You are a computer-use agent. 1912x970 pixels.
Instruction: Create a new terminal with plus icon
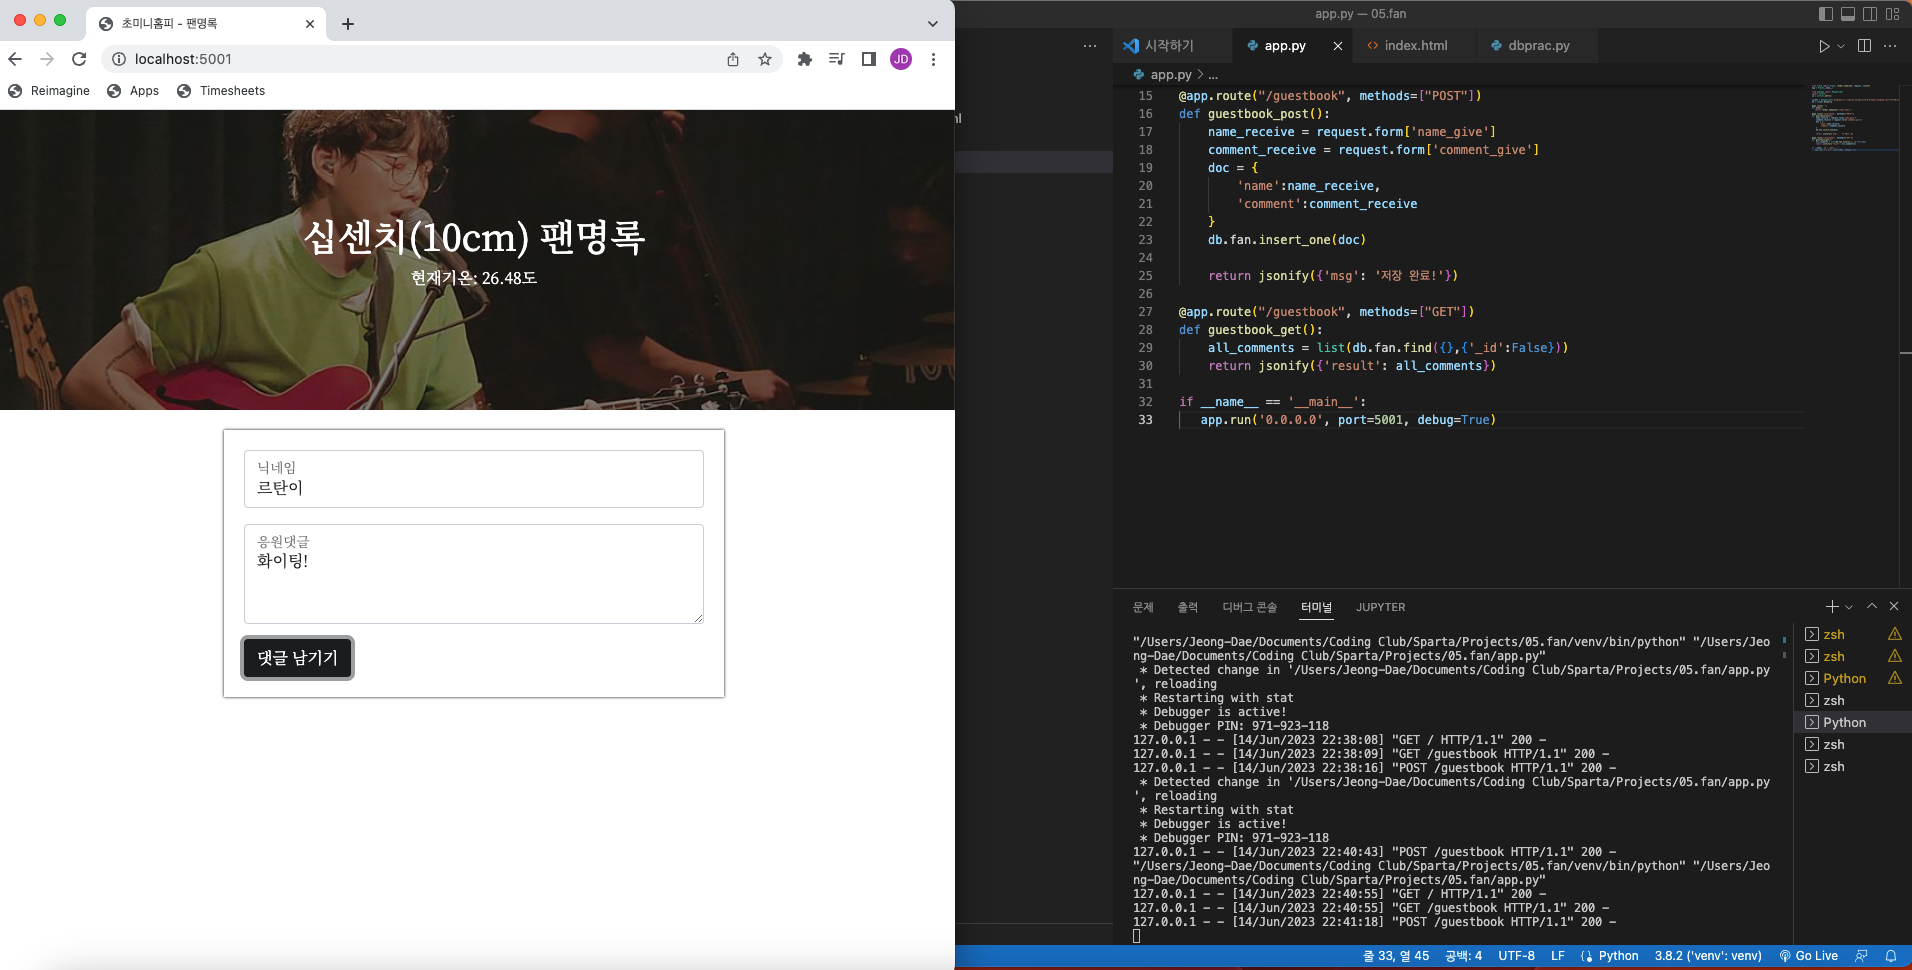(x=1832, y=607)
